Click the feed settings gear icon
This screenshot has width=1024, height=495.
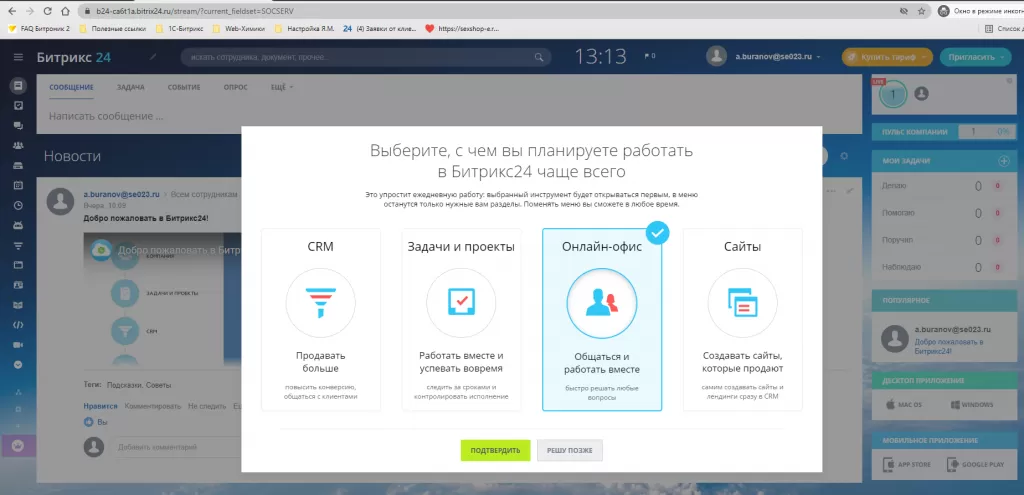click(x=844, y=157)
